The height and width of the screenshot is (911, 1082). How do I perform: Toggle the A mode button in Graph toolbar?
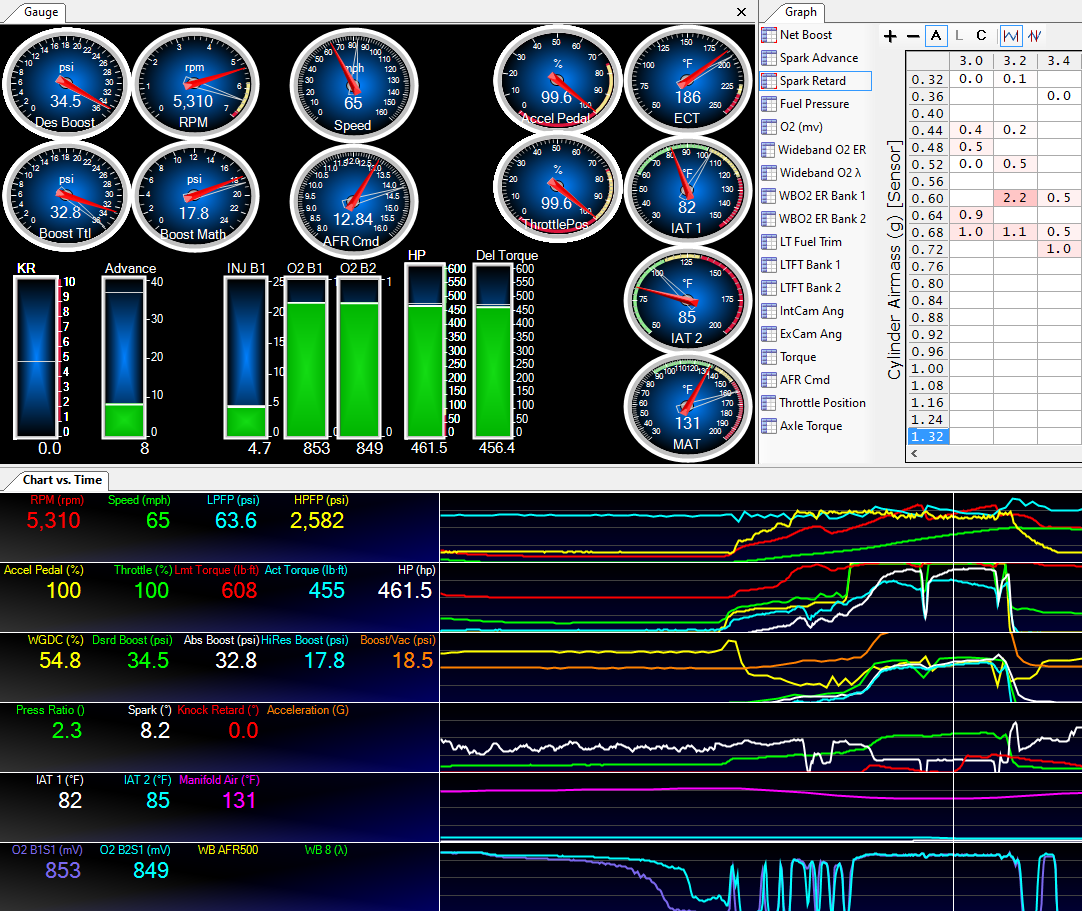click(936, 36)
